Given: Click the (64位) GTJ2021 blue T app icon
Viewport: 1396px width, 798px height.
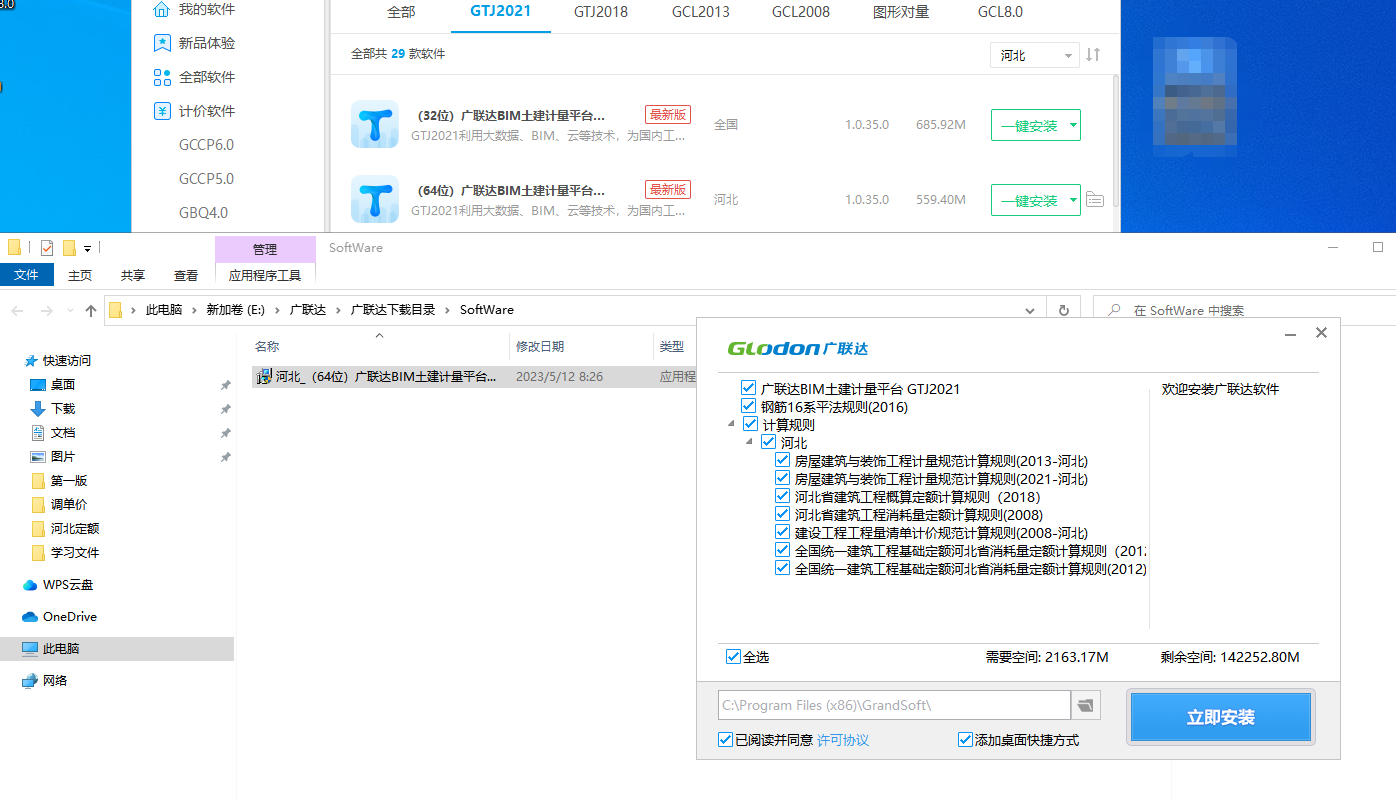Looking at the screenshot, I should coord(375,199).
